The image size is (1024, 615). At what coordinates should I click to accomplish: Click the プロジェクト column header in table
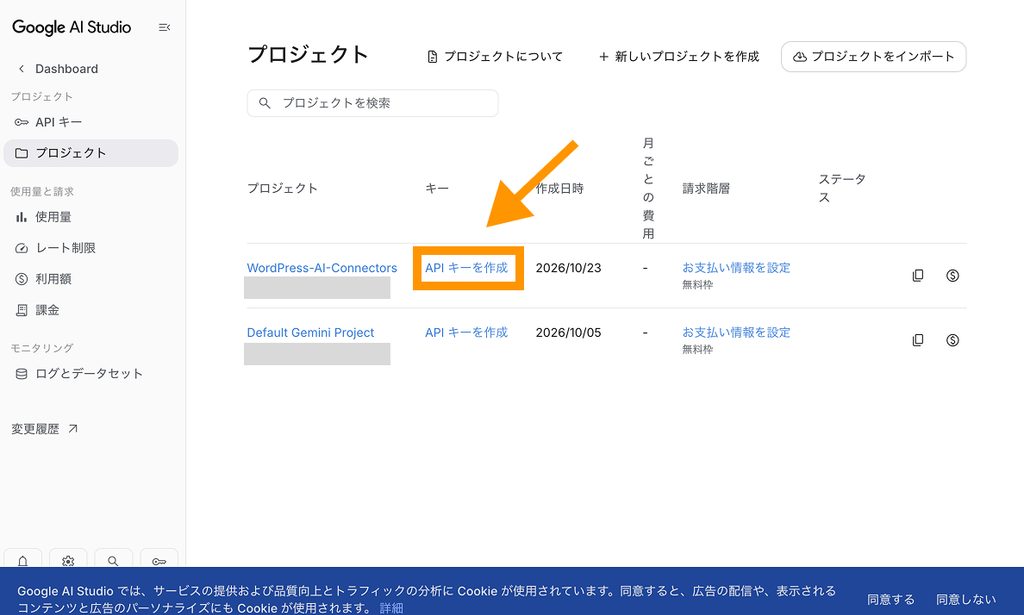click(x=282, y=189)
